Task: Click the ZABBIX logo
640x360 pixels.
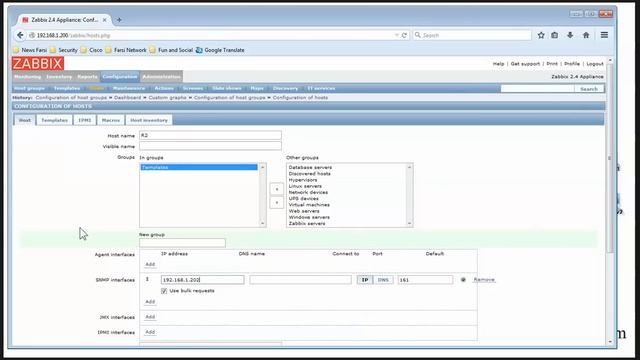Action: click(38, 64)
